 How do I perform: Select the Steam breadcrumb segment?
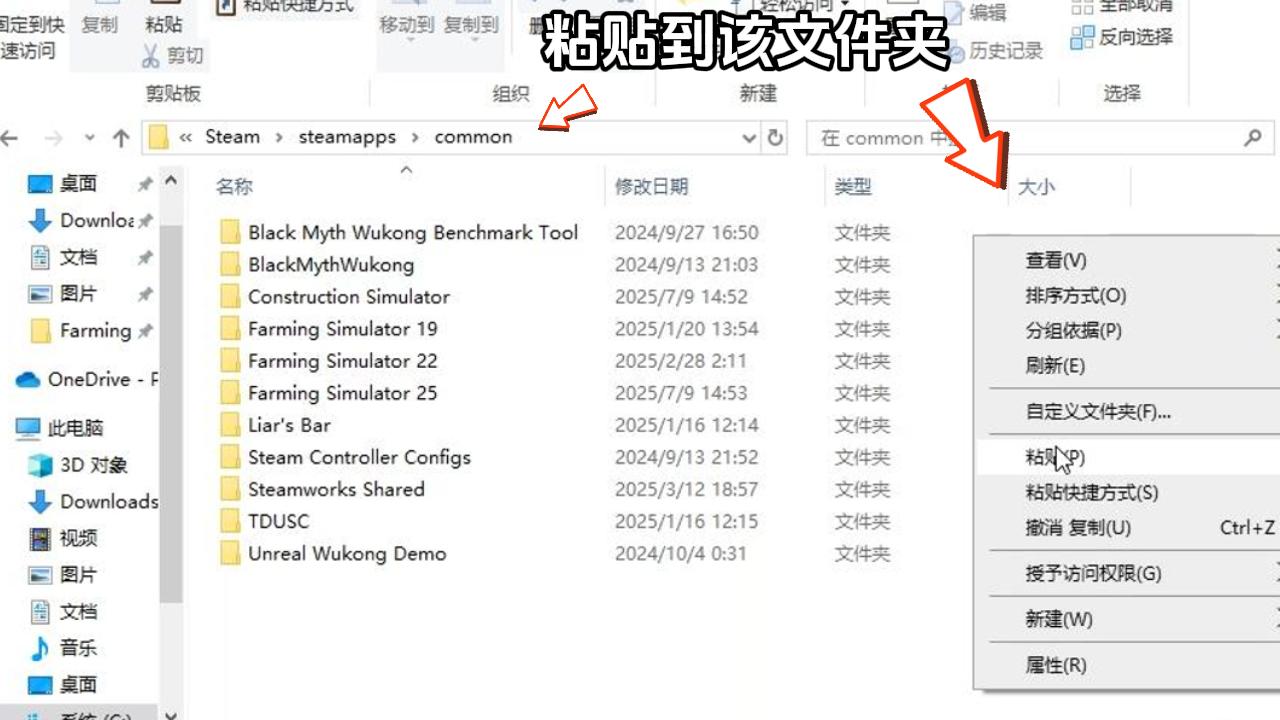tap(232, 137)
